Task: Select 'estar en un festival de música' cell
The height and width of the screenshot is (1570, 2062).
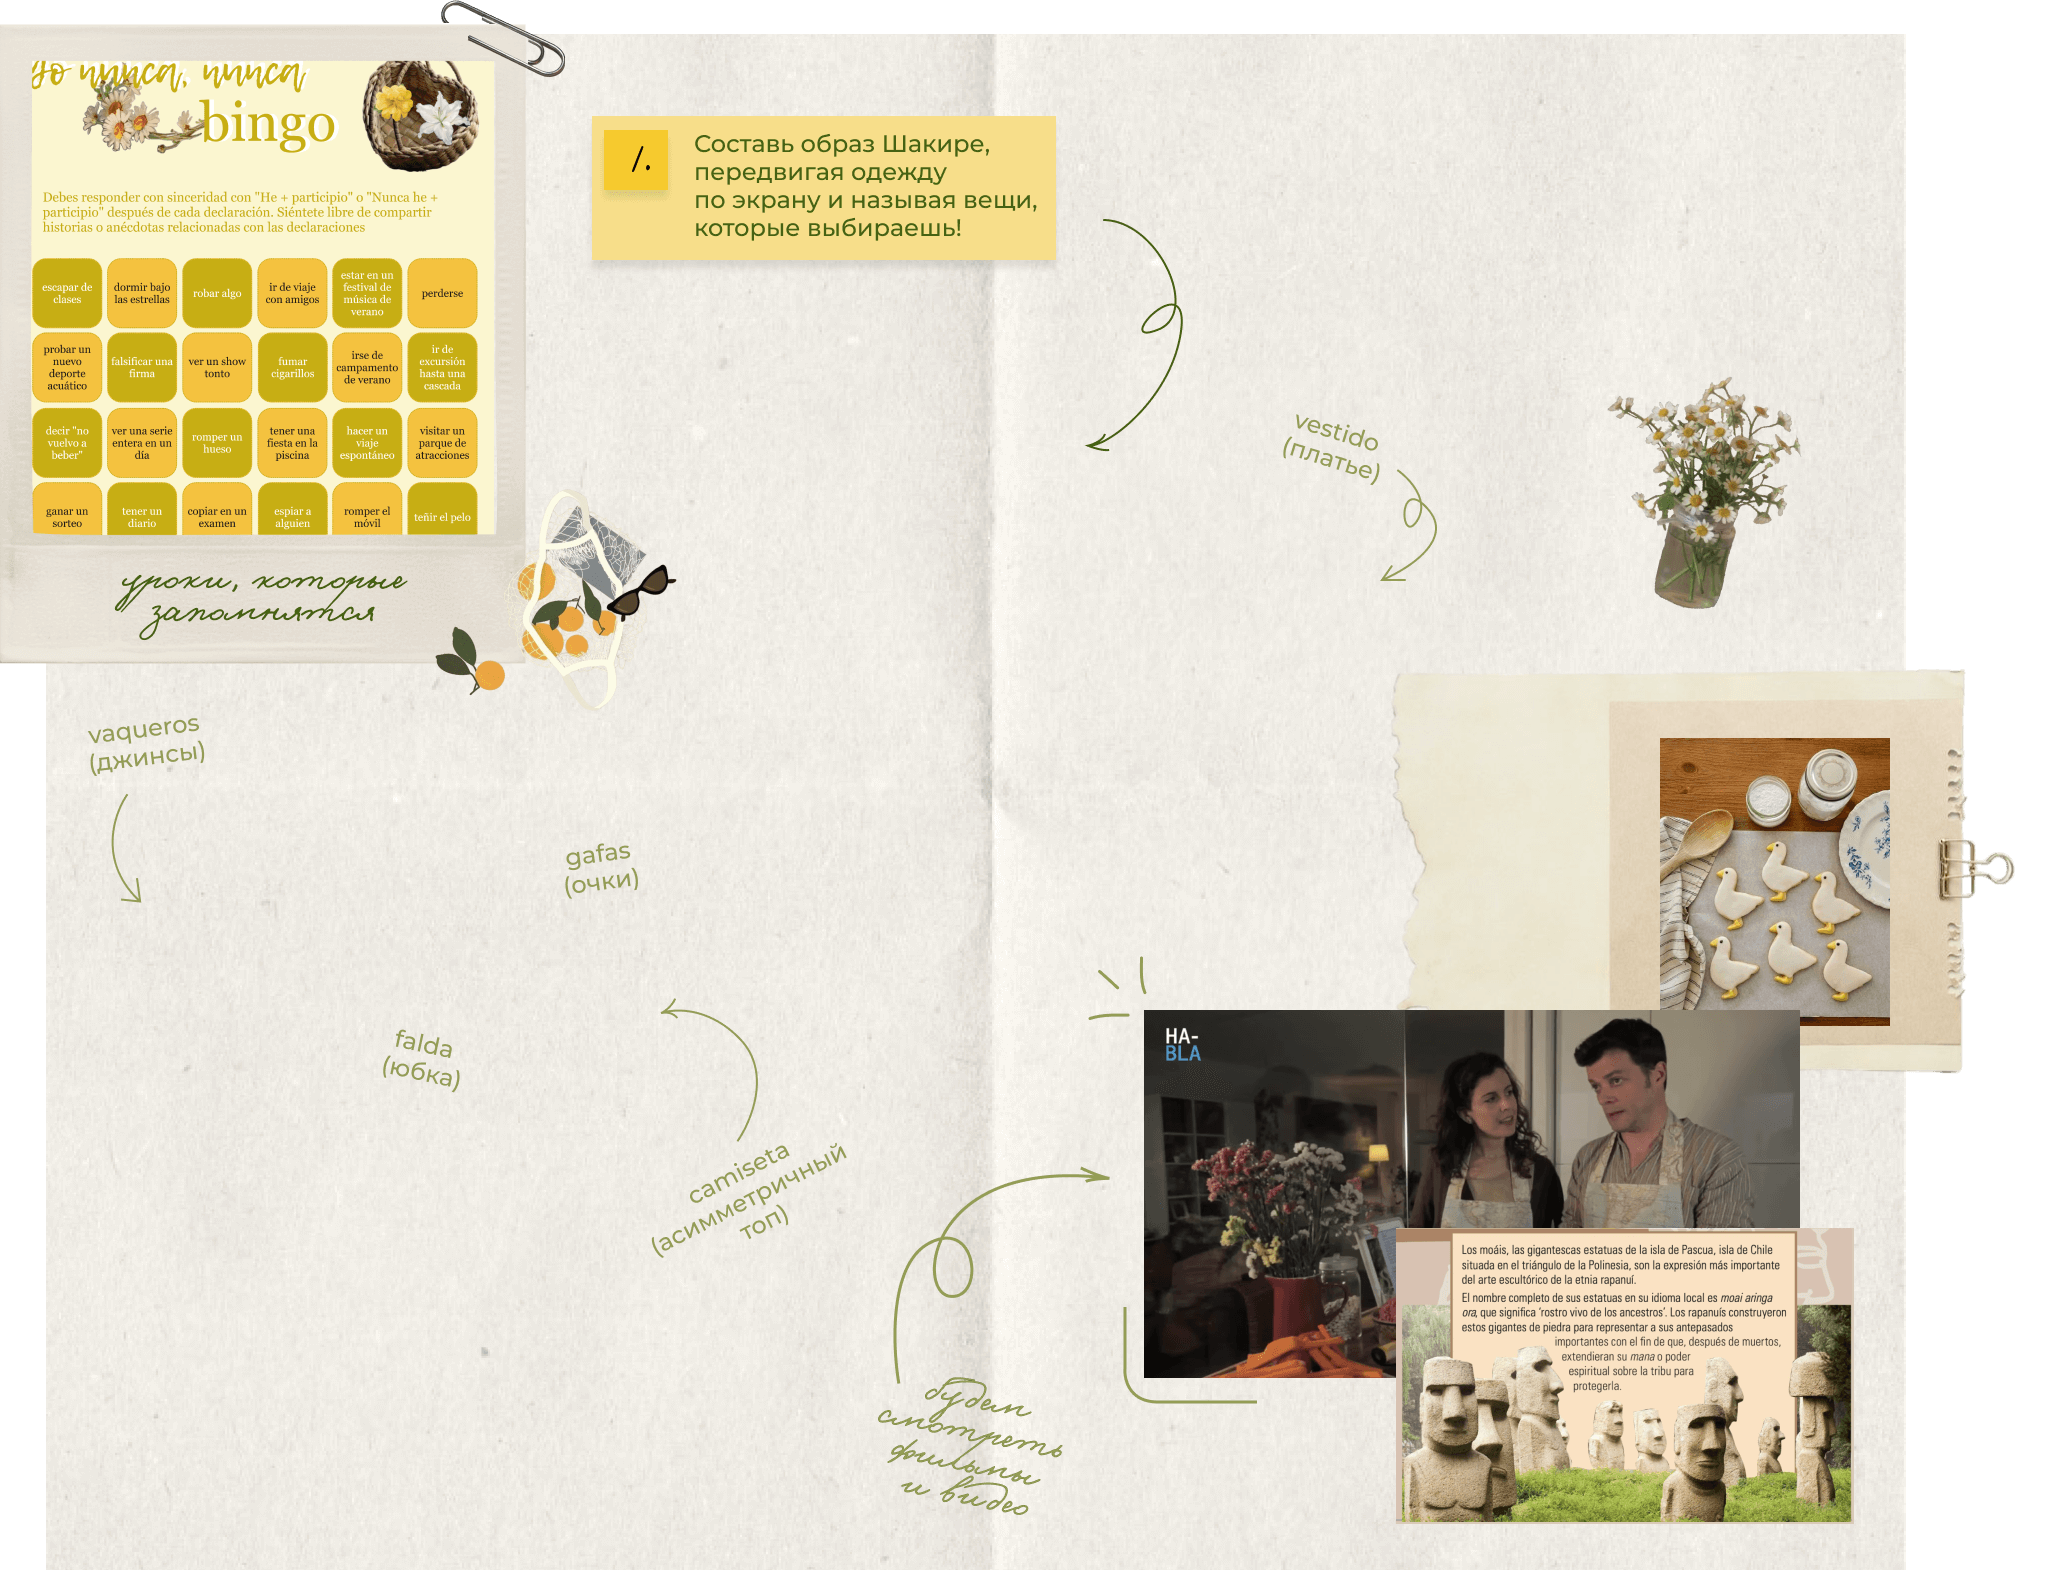Action: point(367,293)
